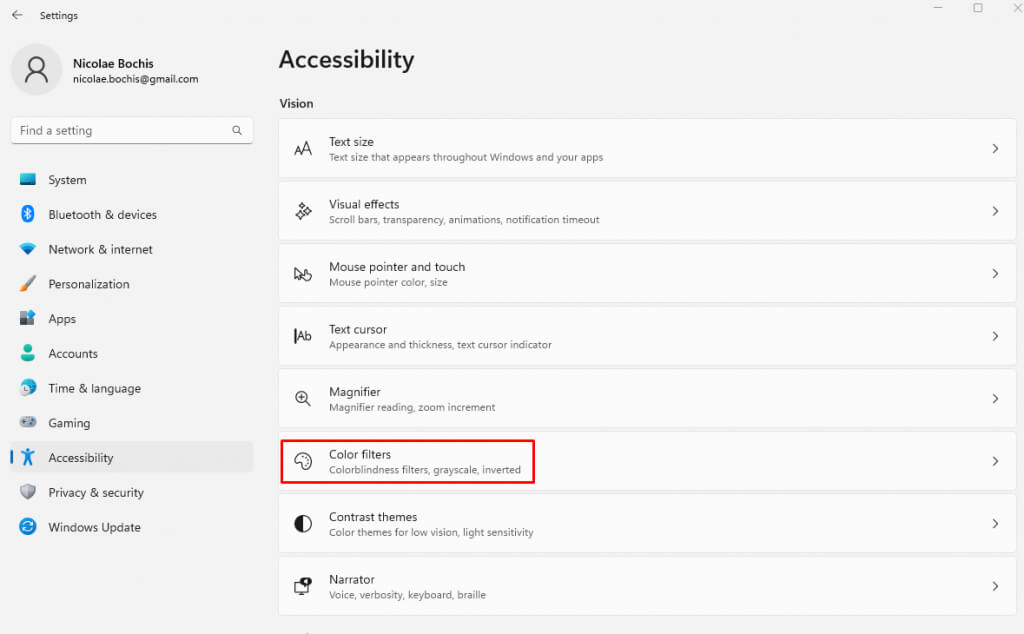Screen dimensions: 1024x634
Task: Click the Contrast themes half-circle icon
Action: tap(303, 524)
